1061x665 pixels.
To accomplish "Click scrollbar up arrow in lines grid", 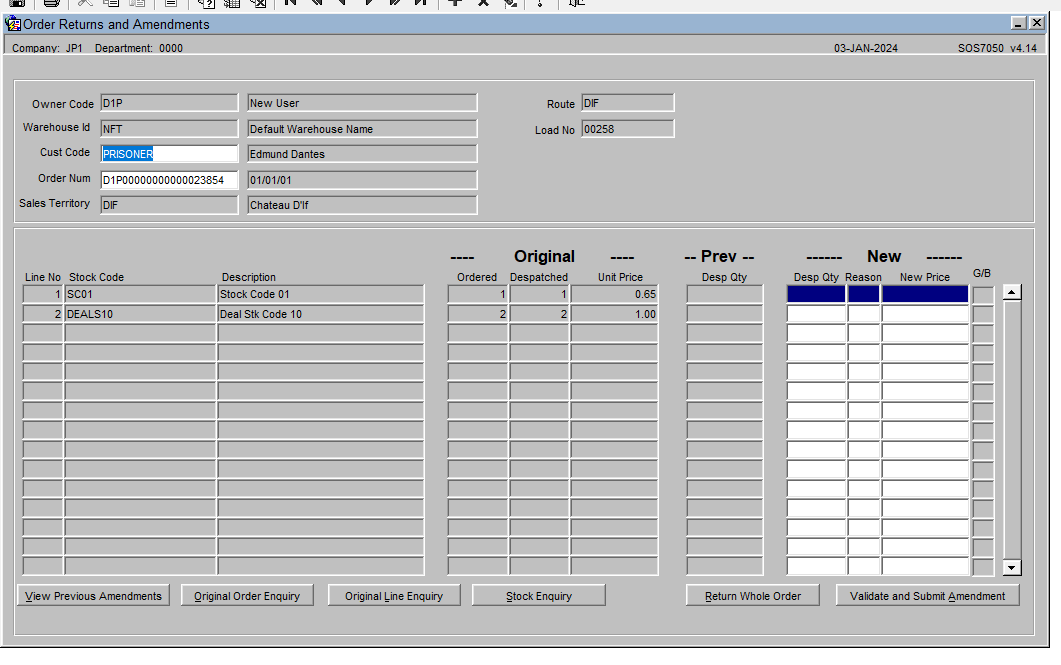I will 1012,292.
